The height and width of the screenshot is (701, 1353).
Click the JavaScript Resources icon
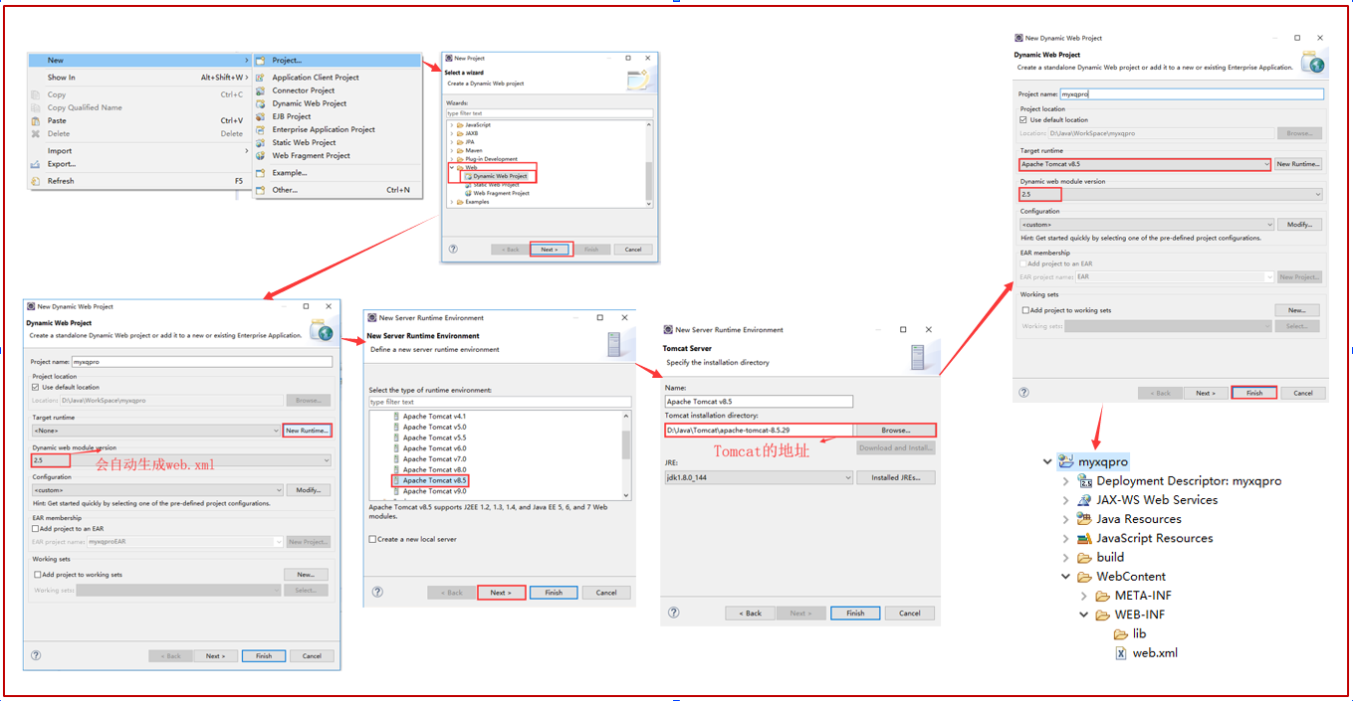tap(1084, 538)
